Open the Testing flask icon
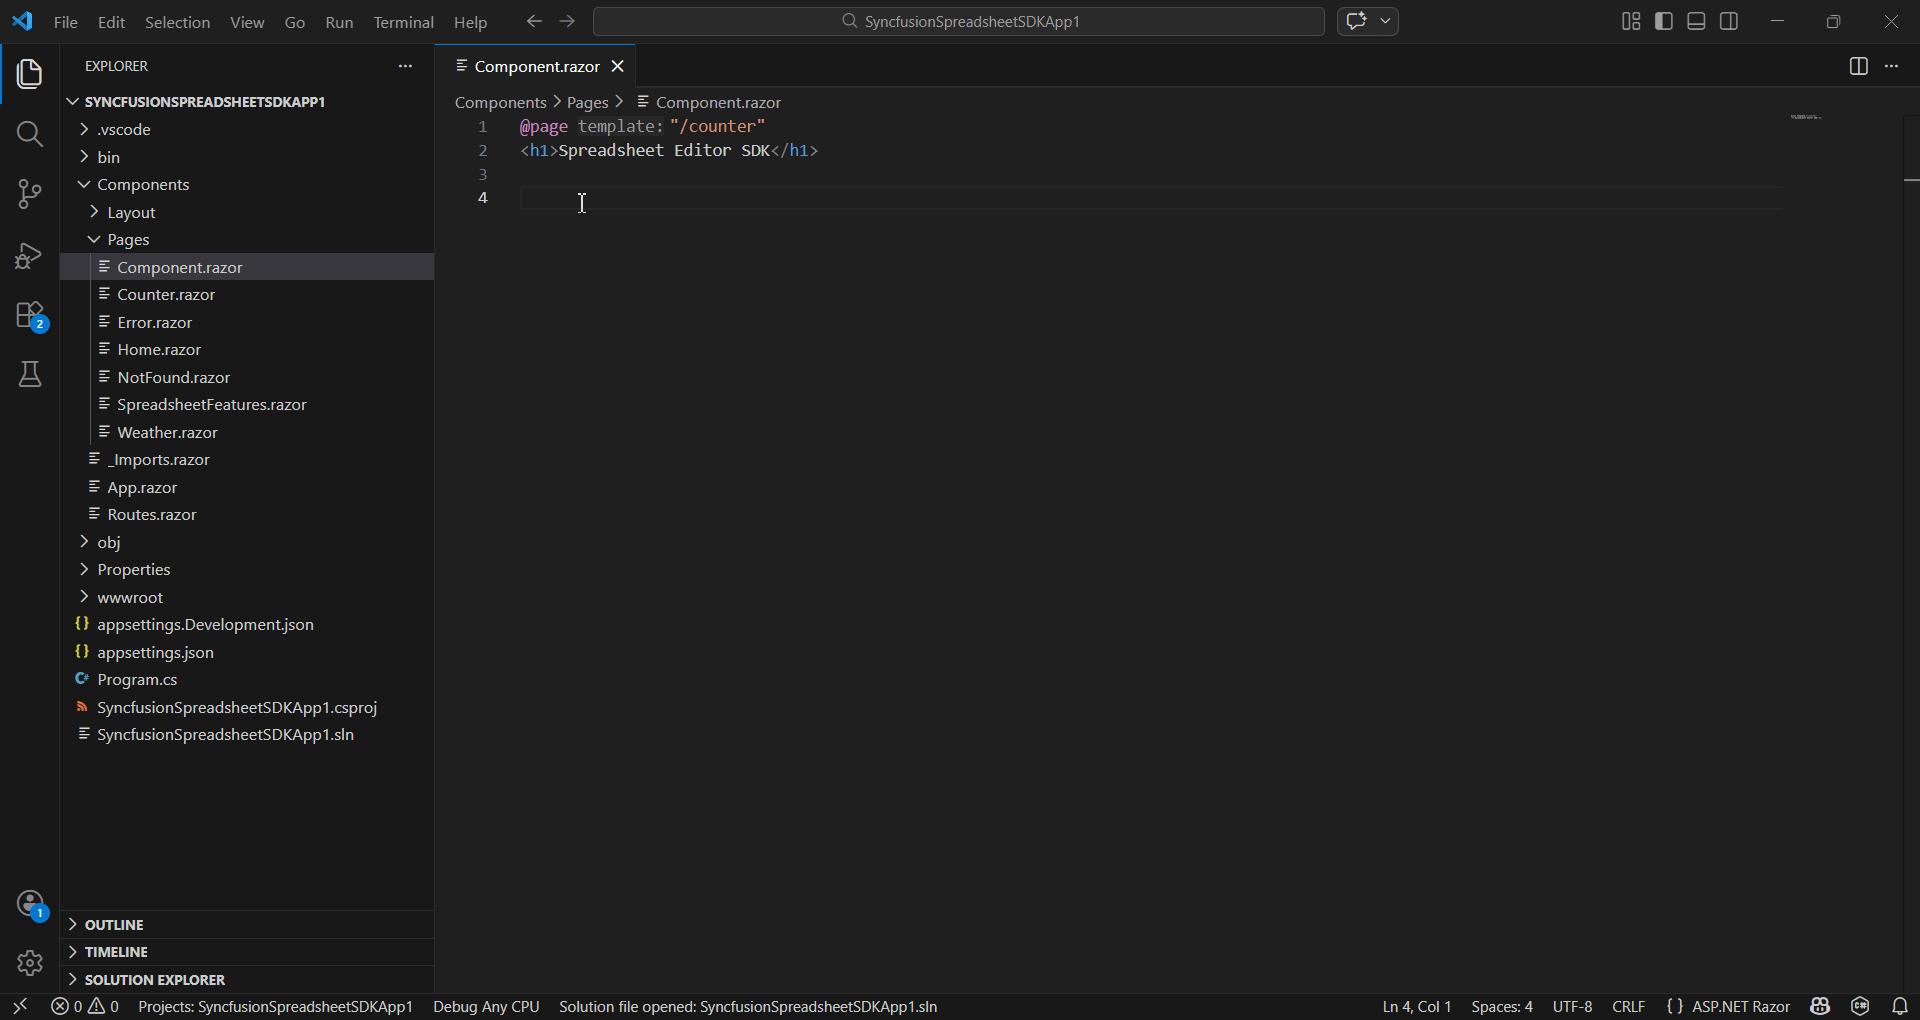Screen dimensions: 1920x1020 (x=29, y=374)
